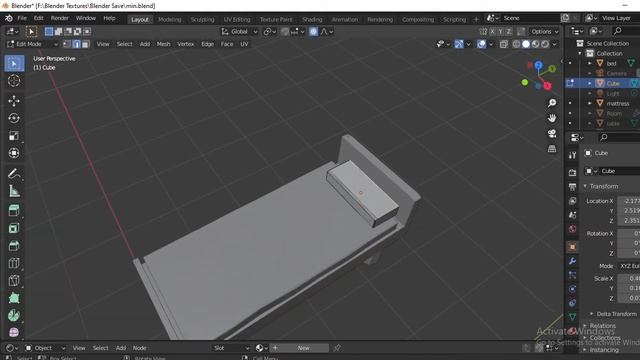Choose the Spin tool
Image resolution: width=640 pixels, height=360 pixels.
[x=14, y=316]
